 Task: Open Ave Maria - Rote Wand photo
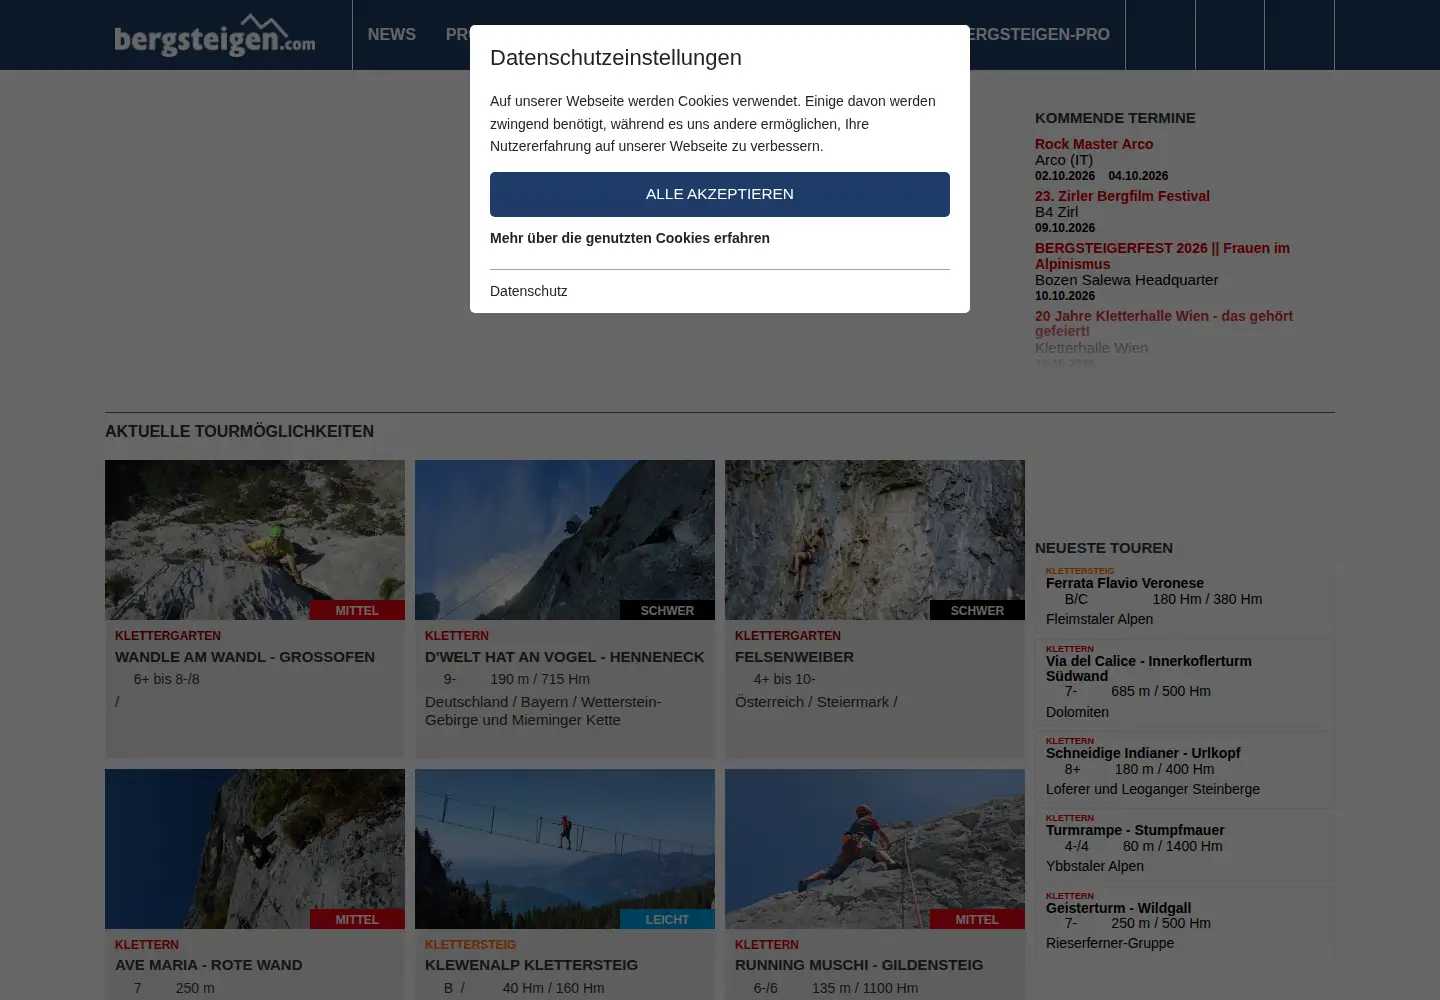point(255,849)
